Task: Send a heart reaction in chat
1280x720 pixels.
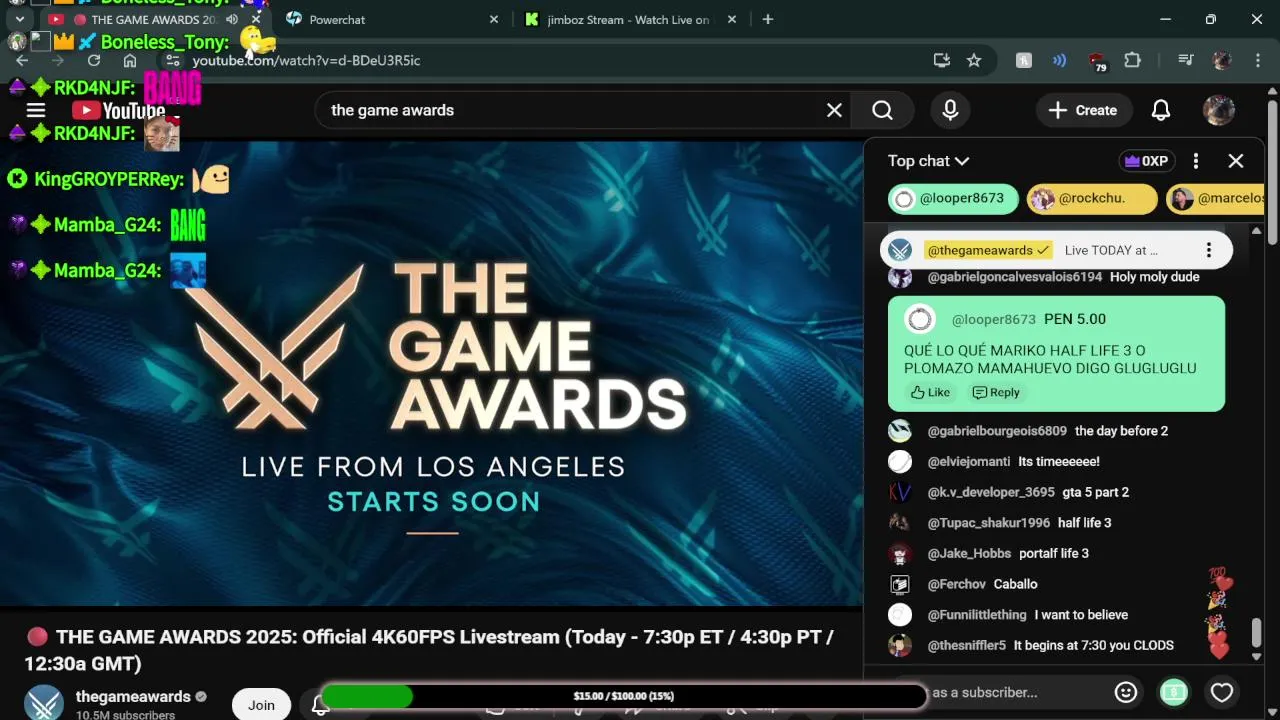Action: (x=1222, y=692)
